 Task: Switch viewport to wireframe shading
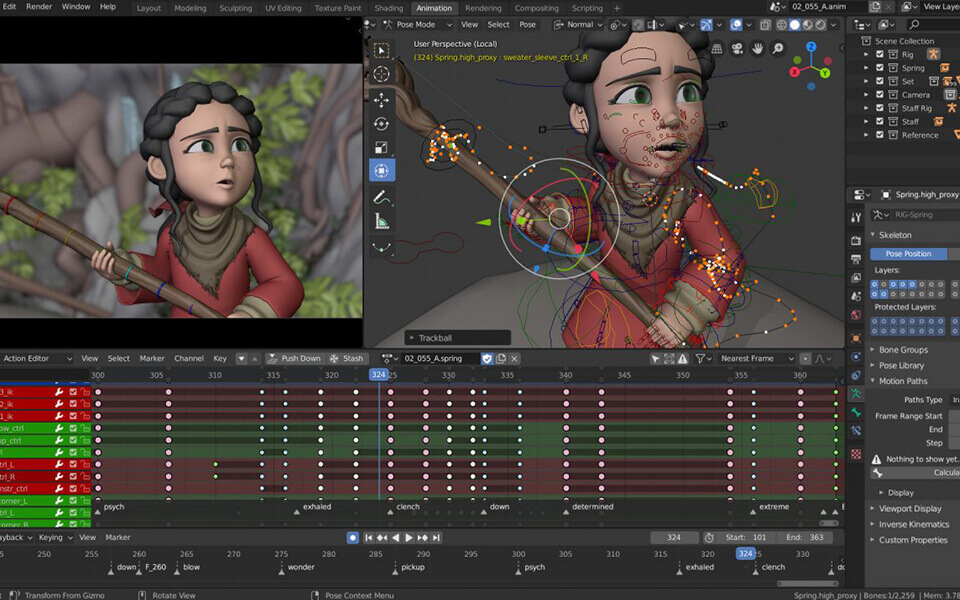pyautogui.click(x=782, y=25)
